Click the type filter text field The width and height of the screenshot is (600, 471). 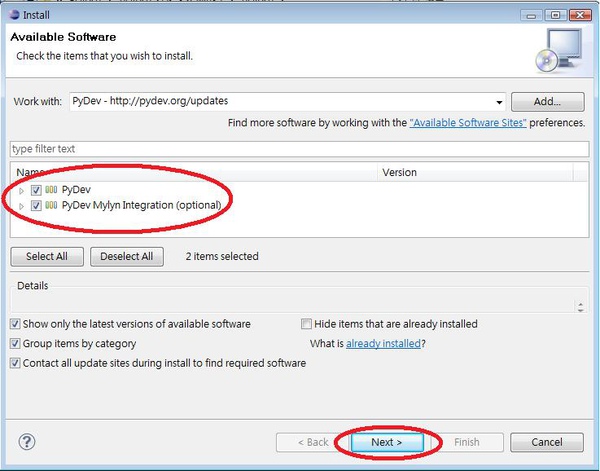coord(299,149)
